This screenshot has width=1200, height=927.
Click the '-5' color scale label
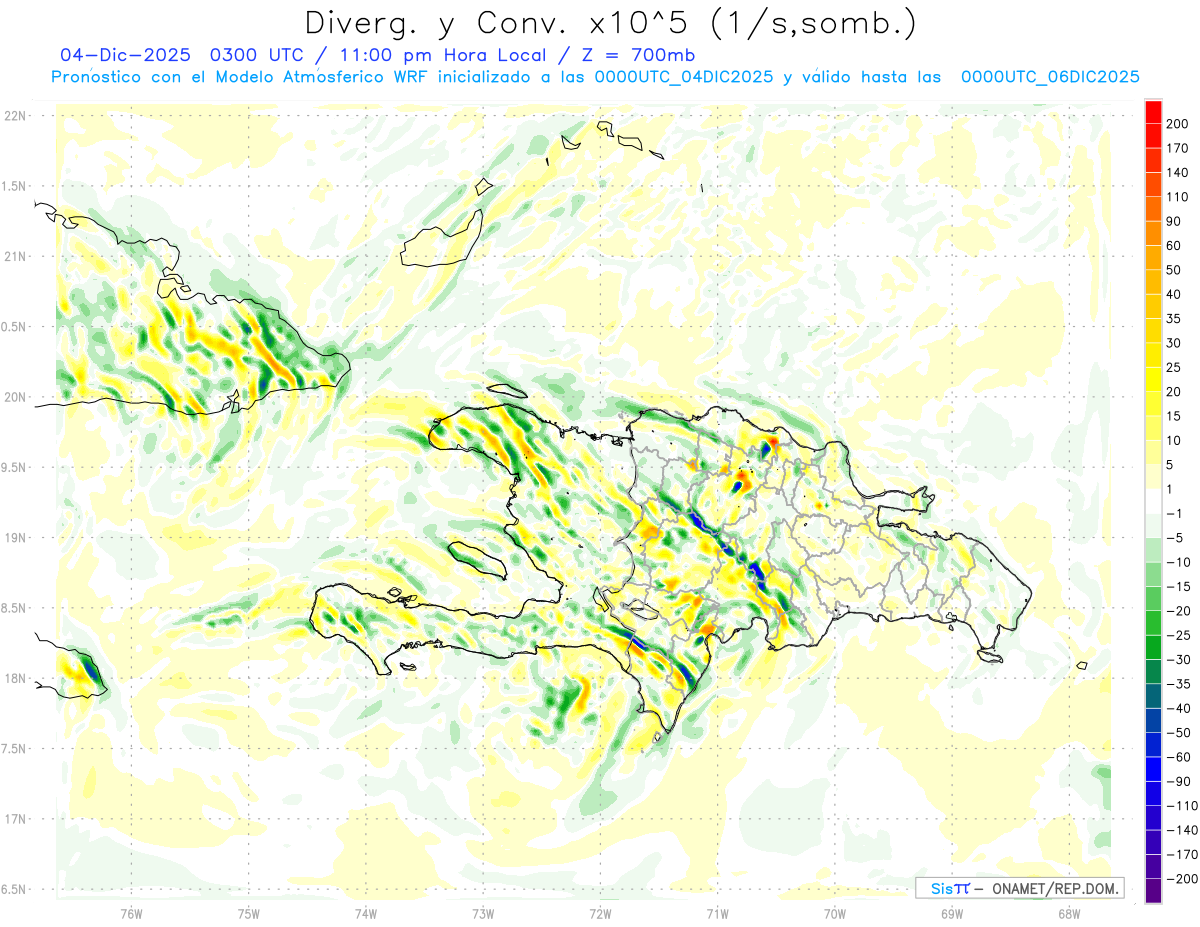(x=1176, y=538)
